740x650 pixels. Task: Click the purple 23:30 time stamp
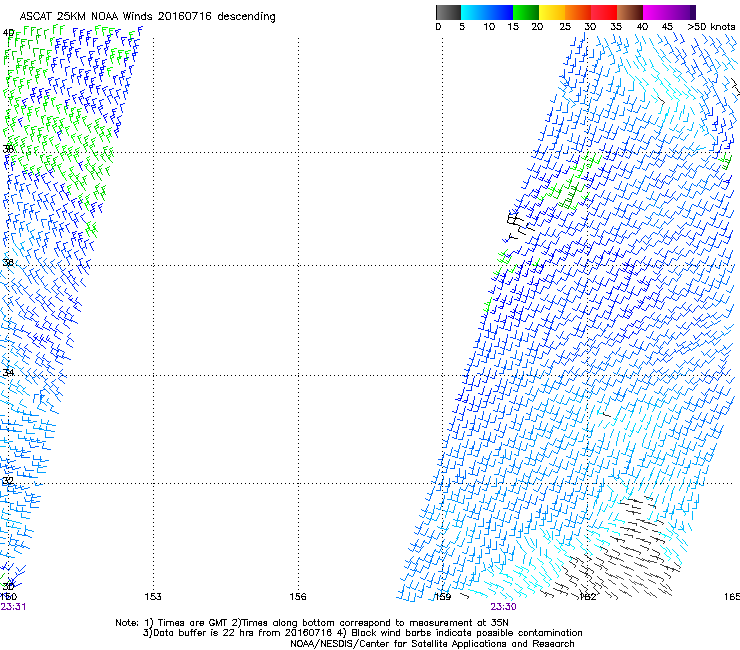pyautogui.click(x=503, y=607)
